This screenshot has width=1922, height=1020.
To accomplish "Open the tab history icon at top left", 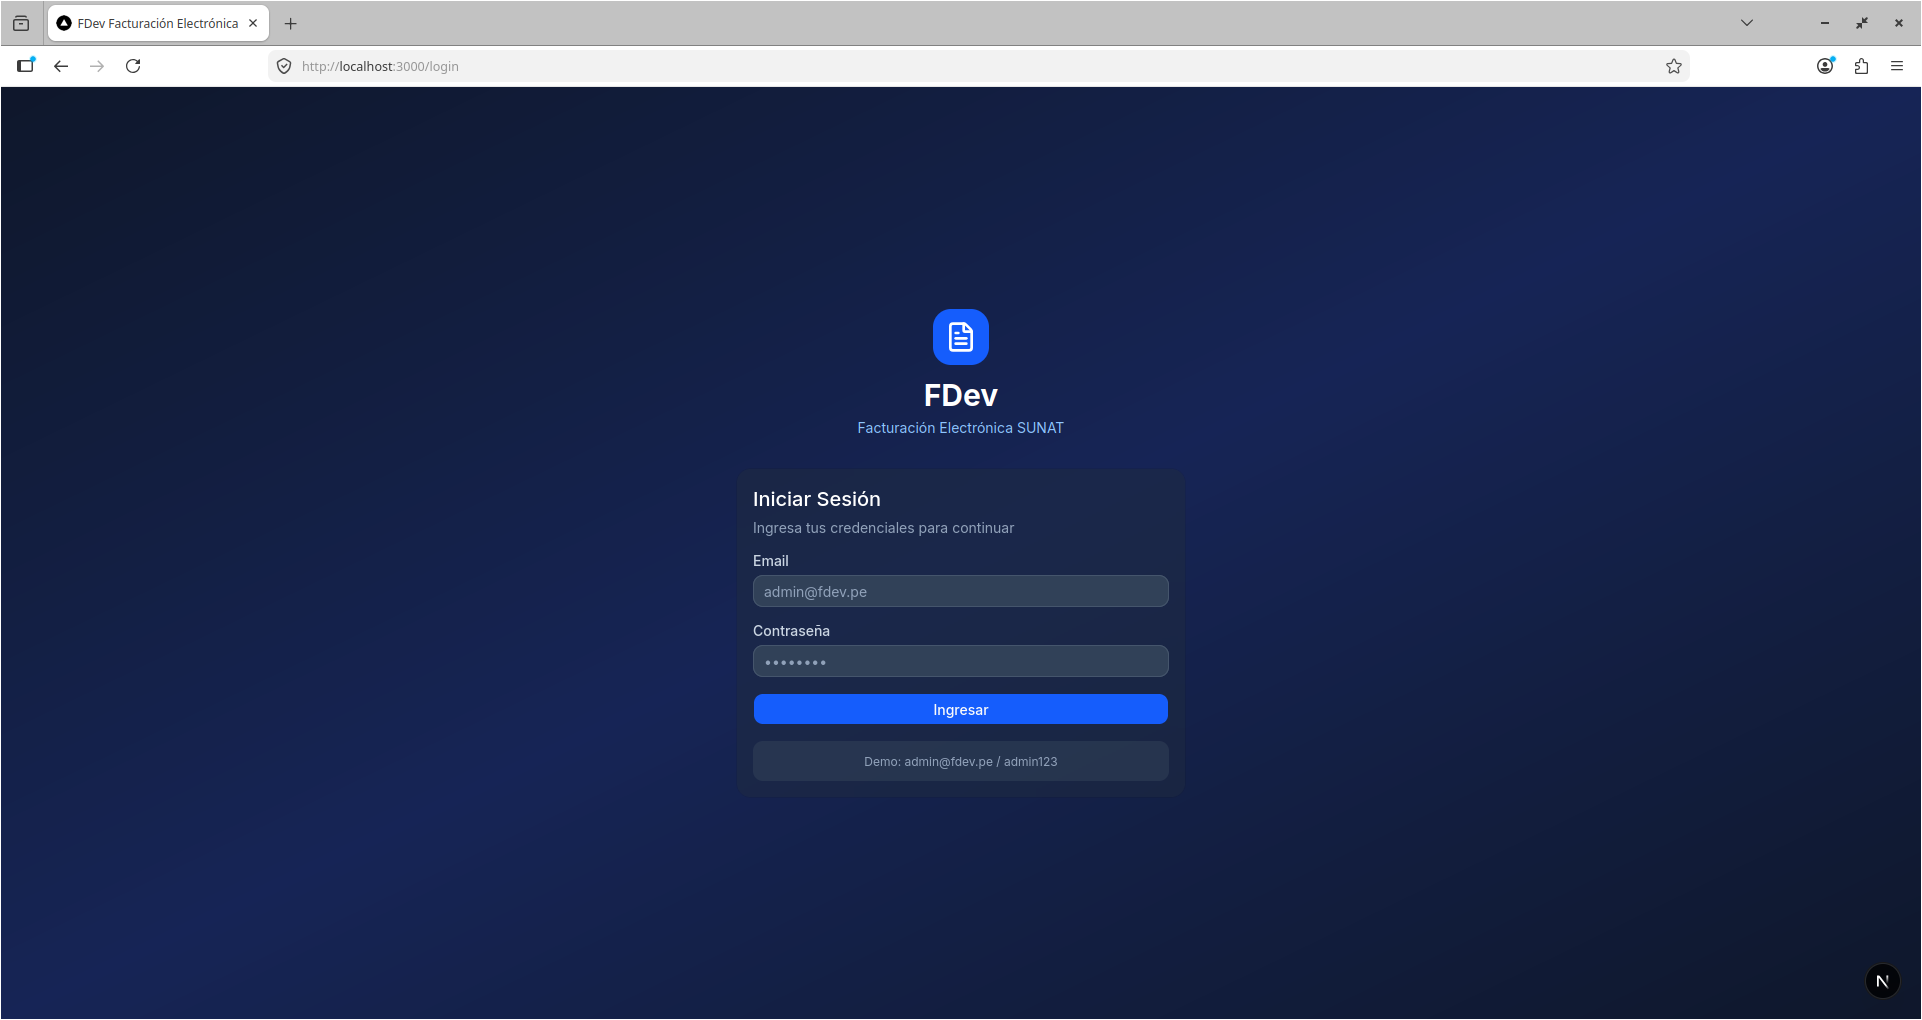I will coord(19,22).
